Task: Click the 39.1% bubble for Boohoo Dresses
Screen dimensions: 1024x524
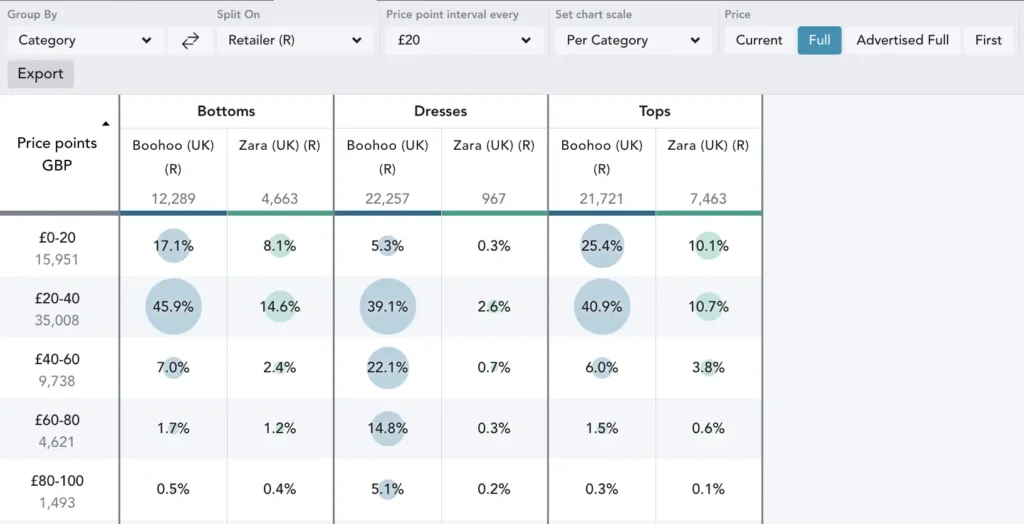Action: pyautogui.click(x=387, y=307)
